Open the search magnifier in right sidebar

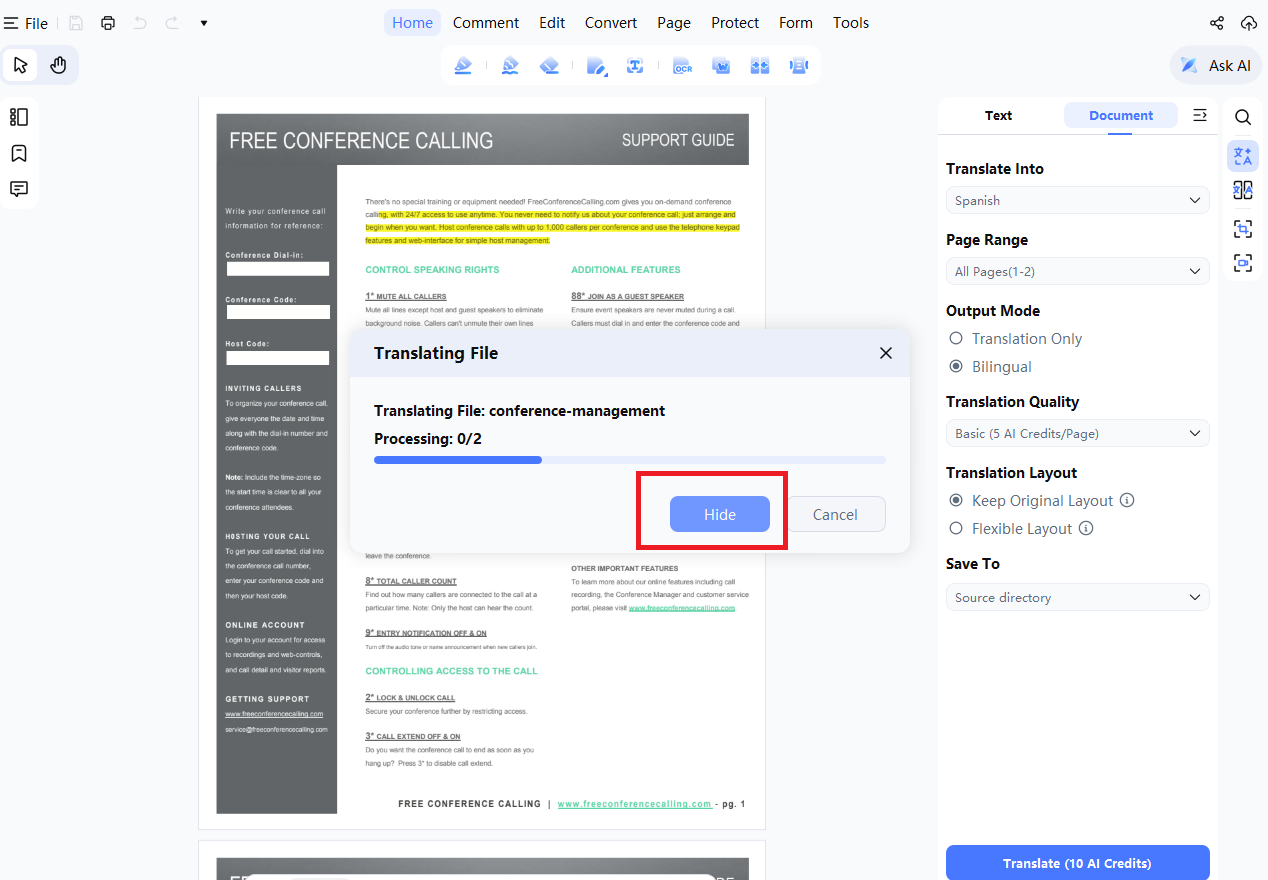1243,117
